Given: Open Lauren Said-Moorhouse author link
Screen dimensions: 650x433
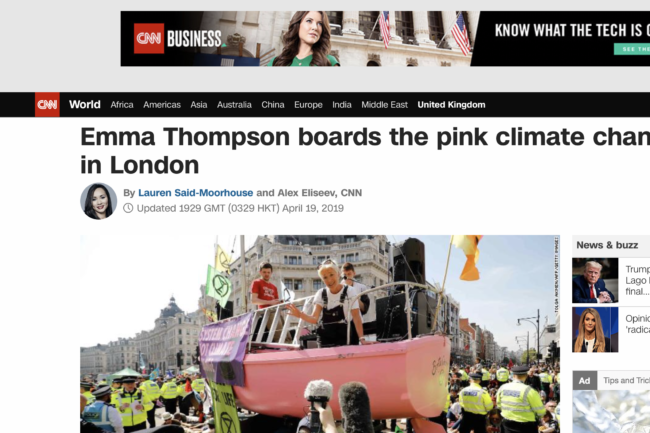Looking at the screenshot, I should [x=196, y=193].
